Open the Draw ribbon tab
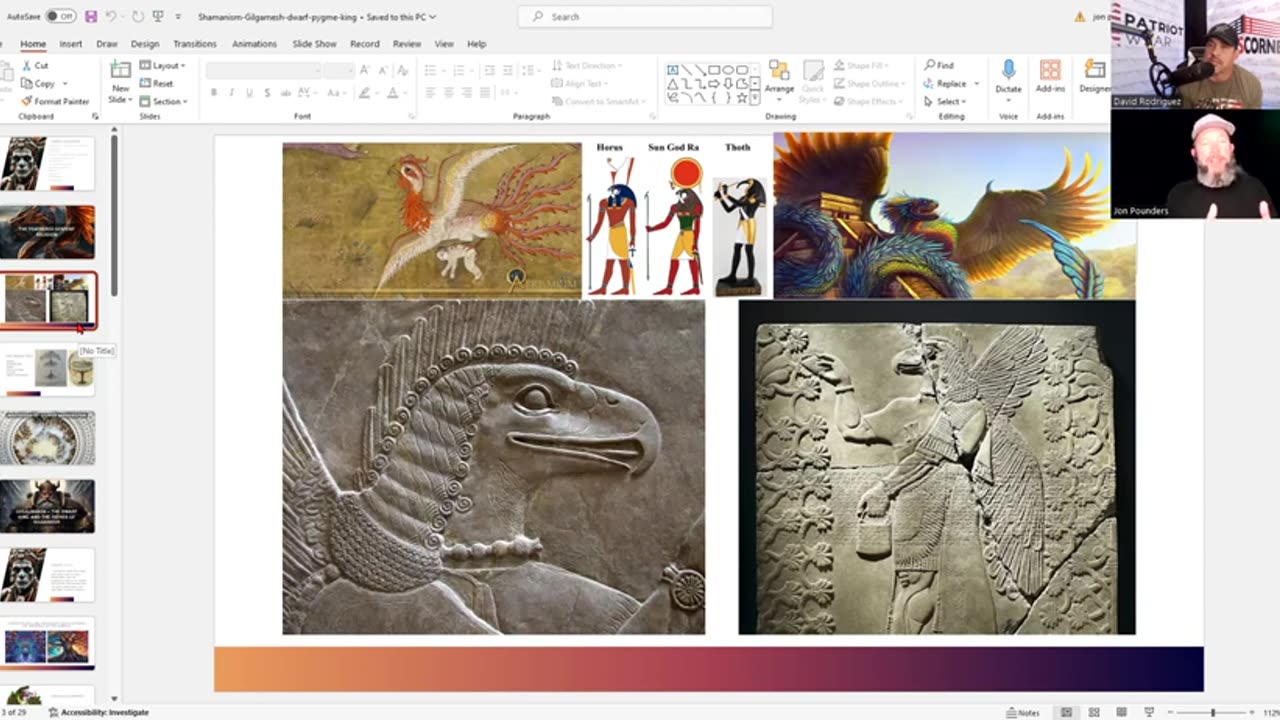 107,44
